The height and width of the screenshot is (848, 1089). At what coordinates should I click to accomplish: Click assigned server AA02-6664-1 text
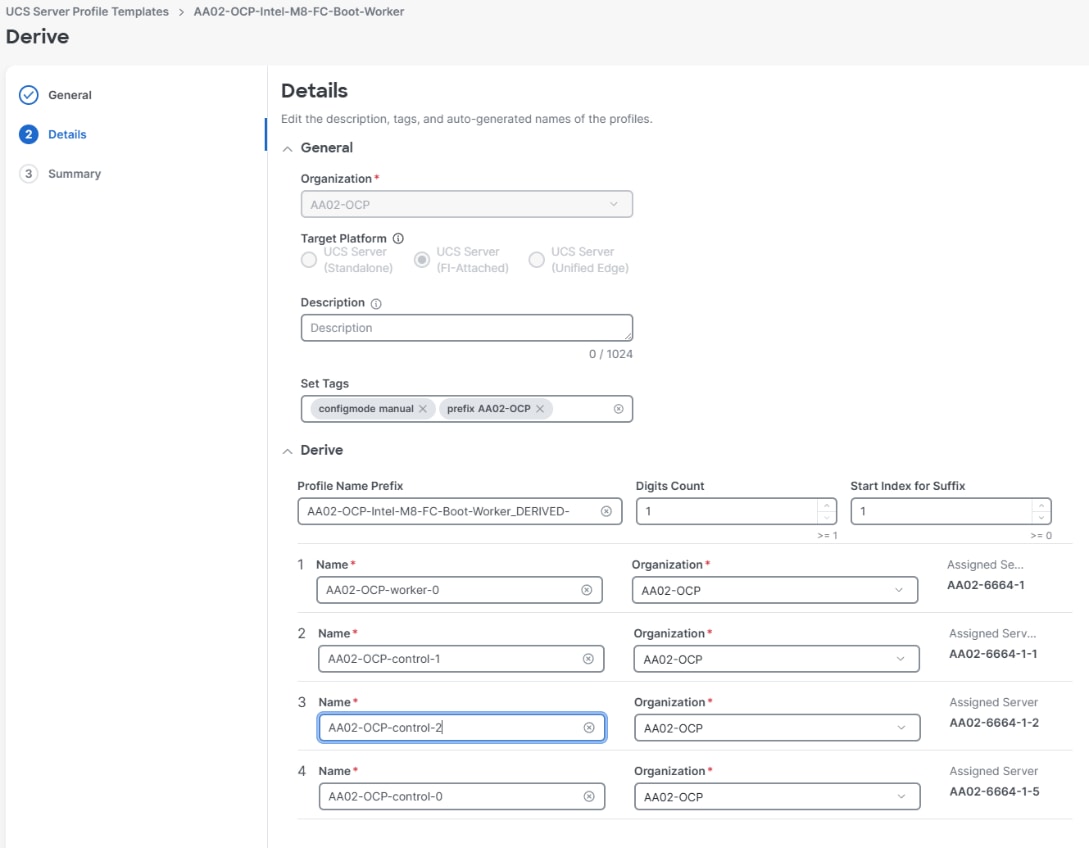(x=986, y=585)
